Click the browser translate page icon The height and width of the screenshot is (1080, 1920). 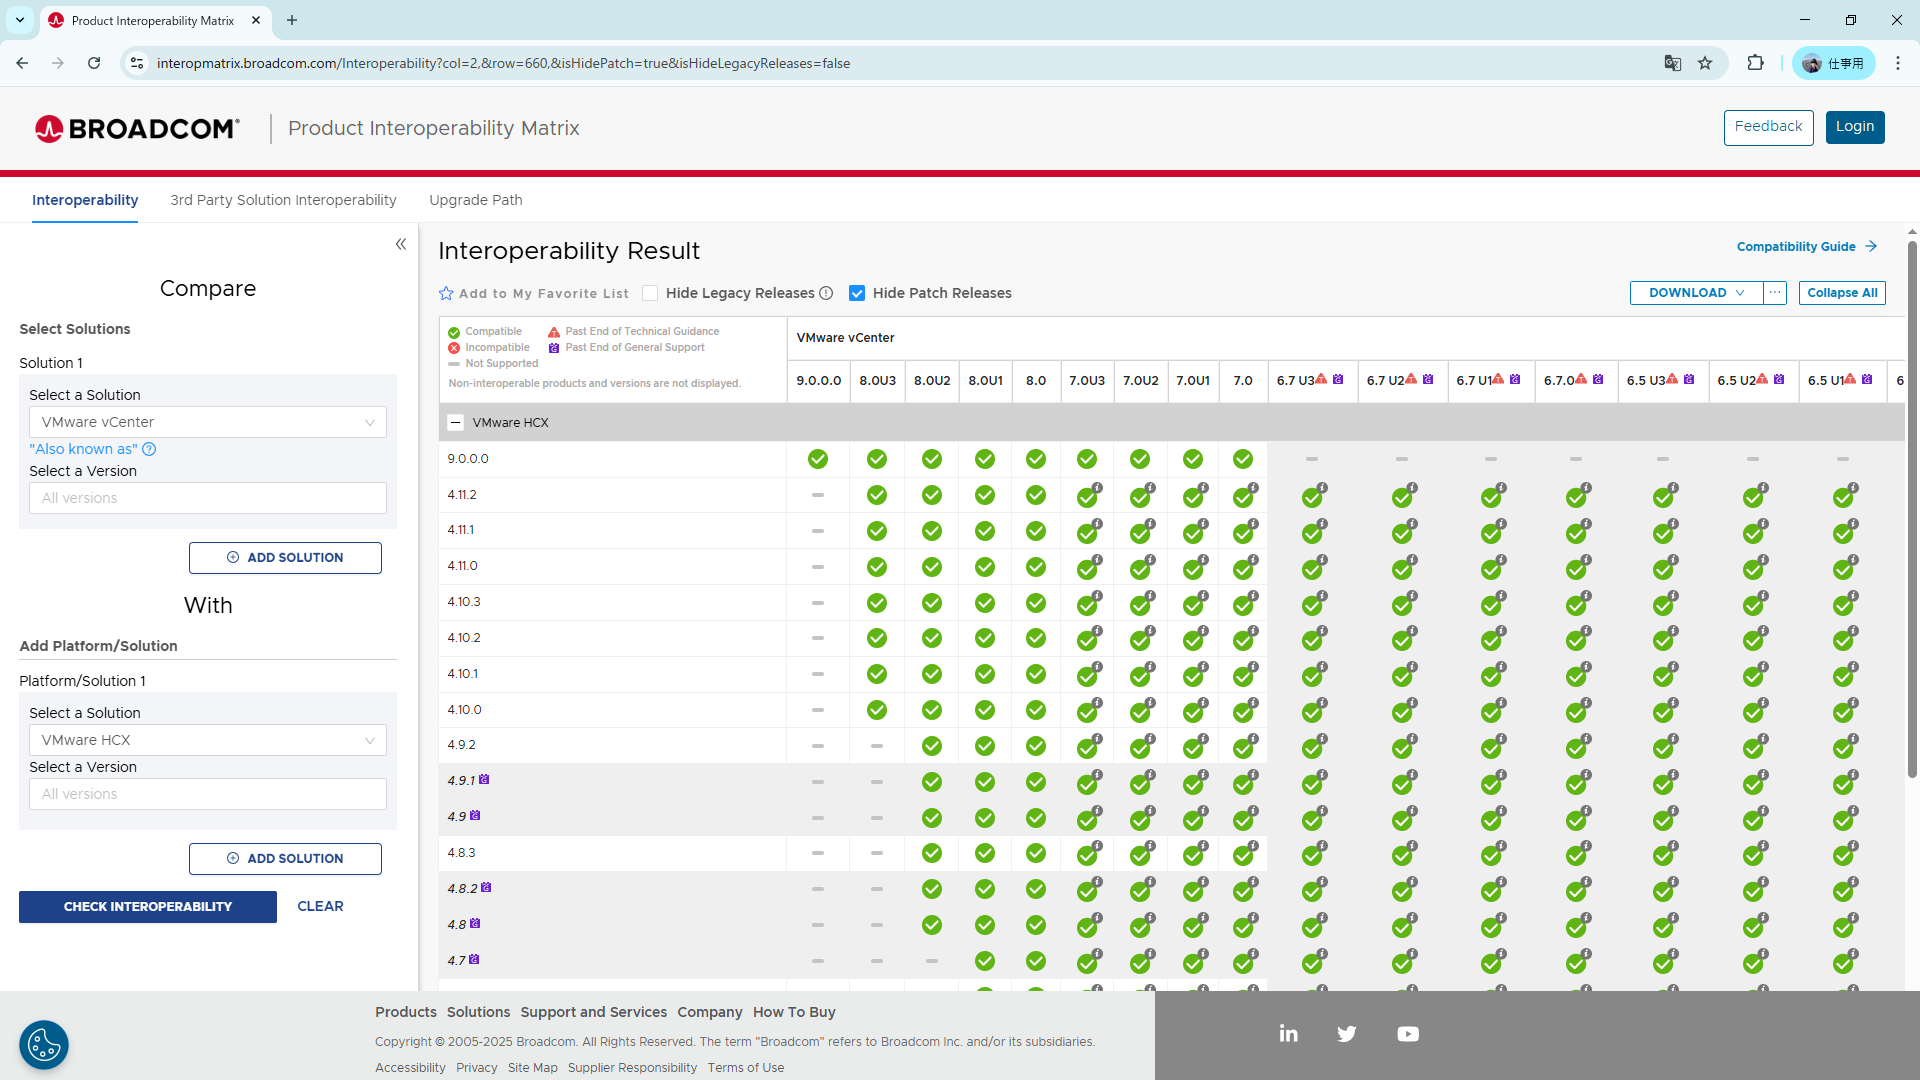1672,63
